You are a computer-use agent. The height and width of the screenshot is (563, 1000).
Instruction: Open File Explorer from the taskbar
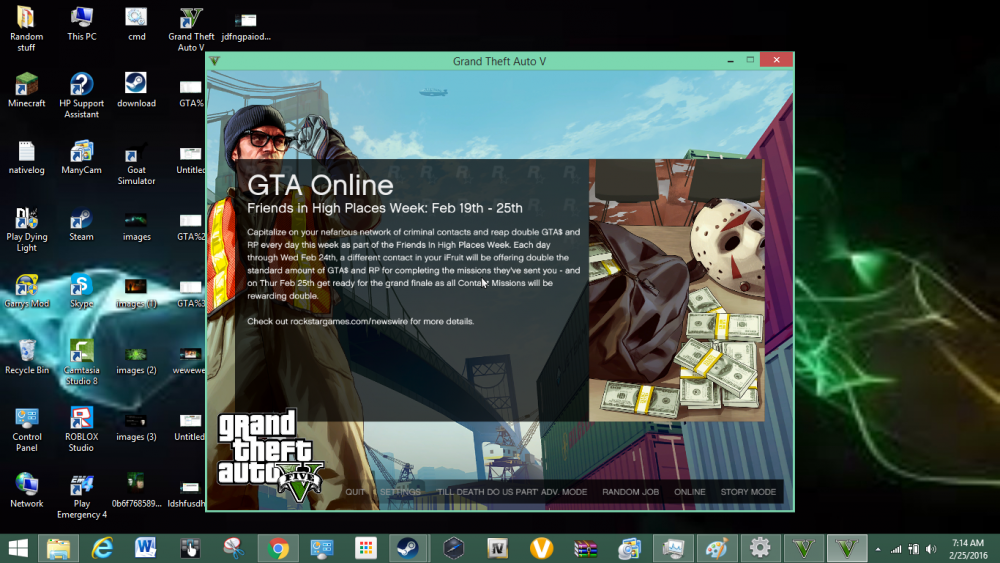coord(59,548)
